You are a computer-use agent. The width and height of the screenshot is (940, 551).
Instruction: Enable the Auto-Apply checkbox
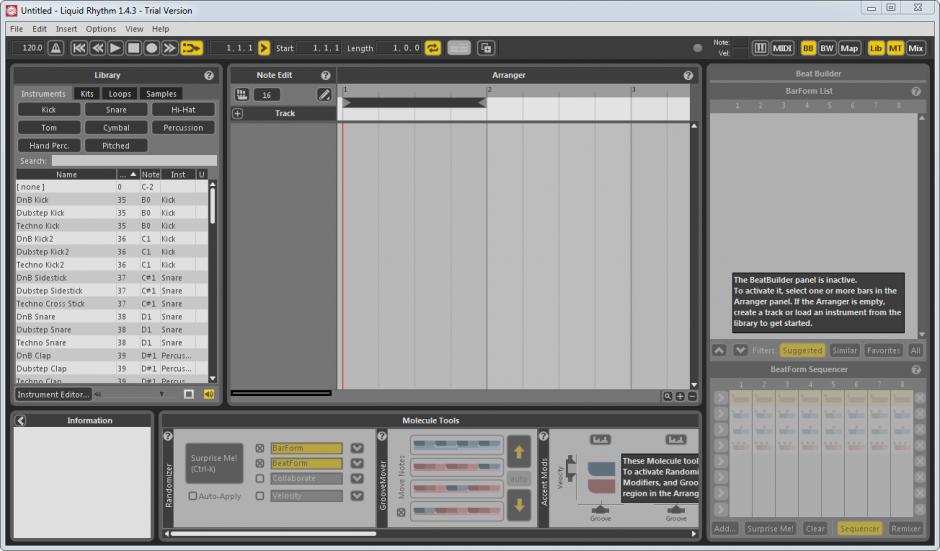click(x=192, y=496)
